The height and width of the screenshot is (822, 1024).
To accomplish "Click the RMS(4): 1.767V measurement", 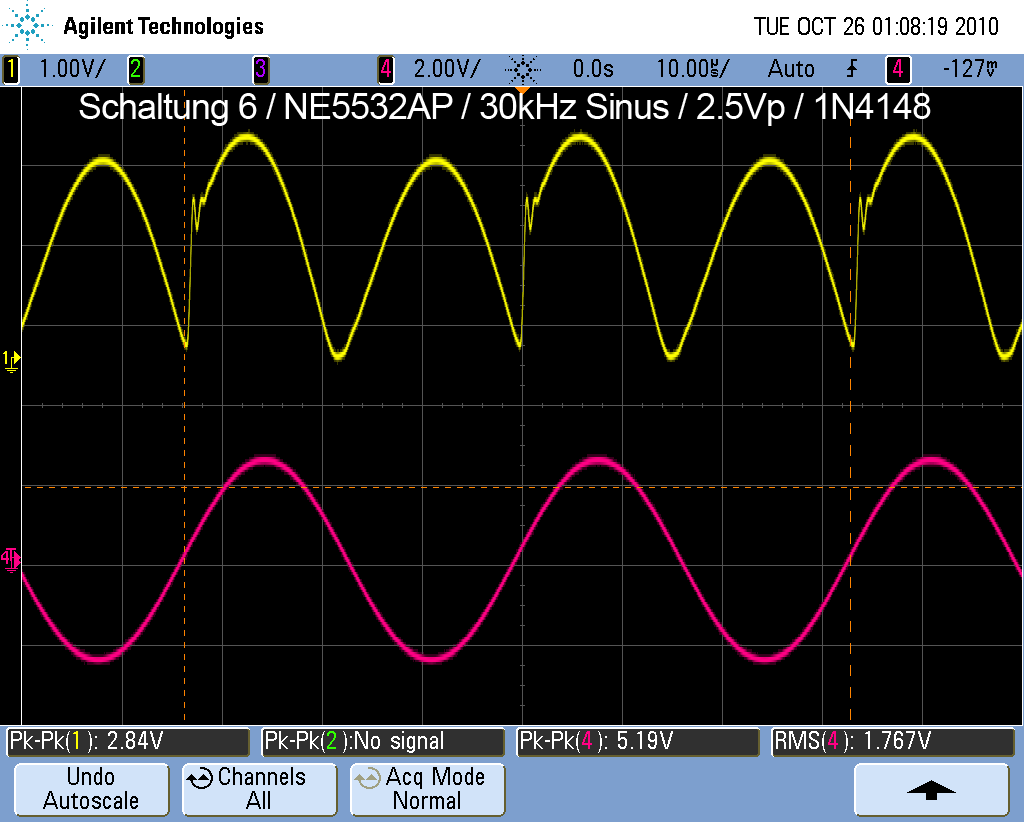I will point(893,742).
